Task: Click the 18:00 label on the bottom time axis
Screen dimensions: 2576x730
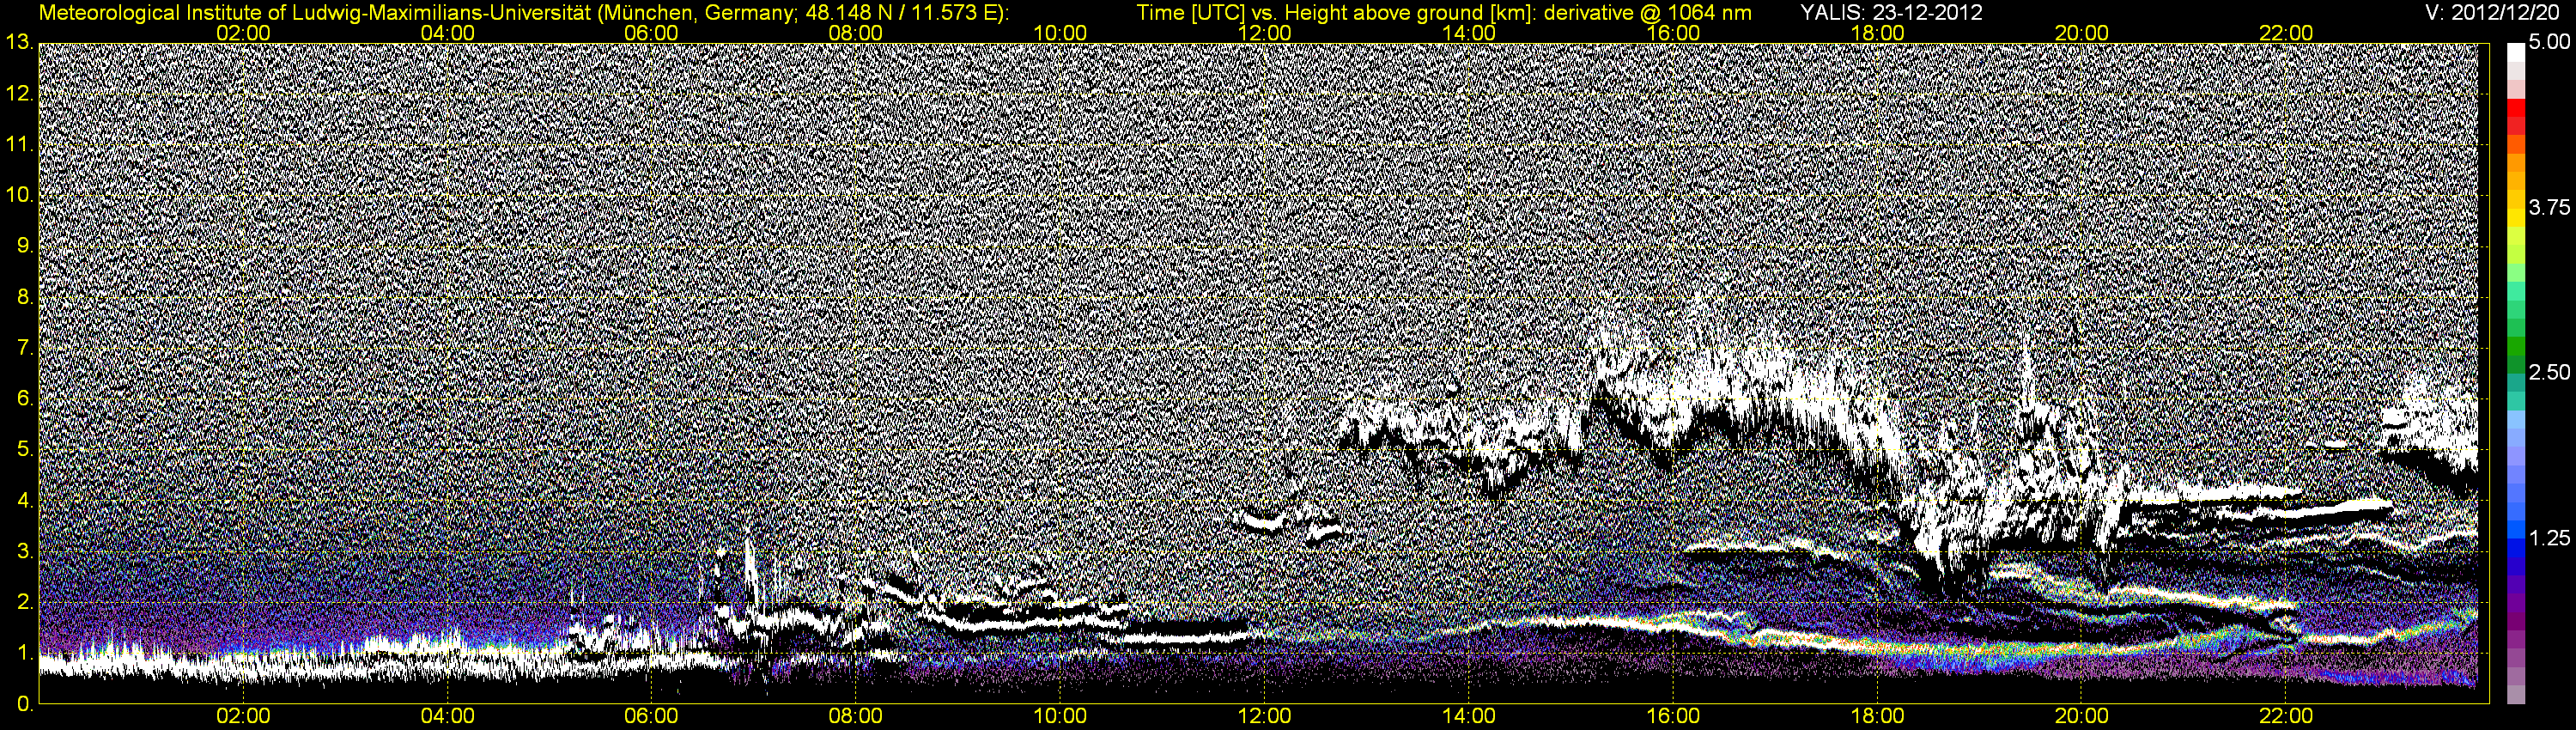Action: tap(1877, 717)
